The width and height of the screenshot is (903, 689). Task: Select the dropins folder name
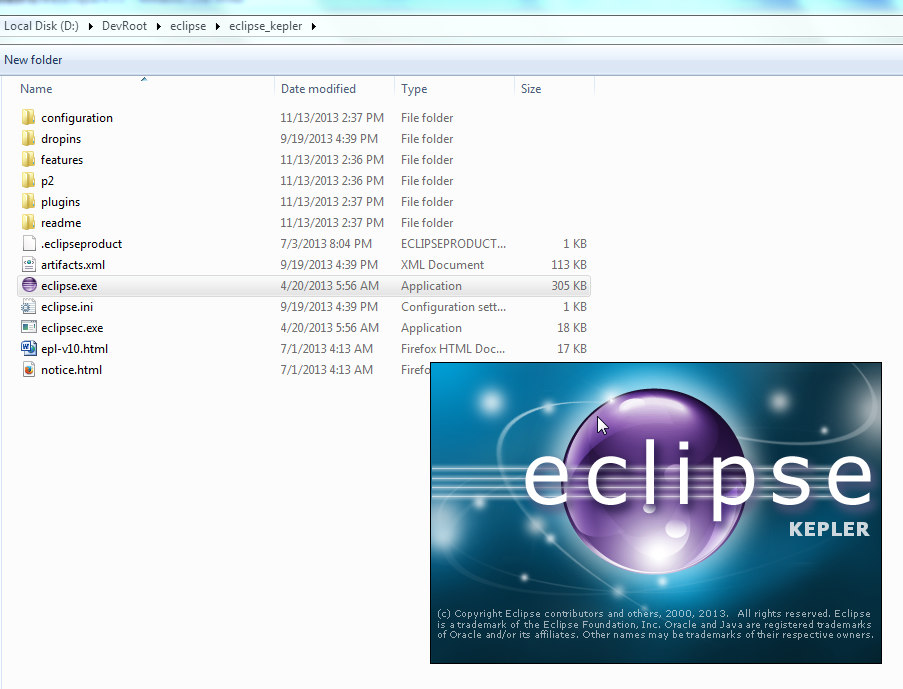(x=61, y=139)
